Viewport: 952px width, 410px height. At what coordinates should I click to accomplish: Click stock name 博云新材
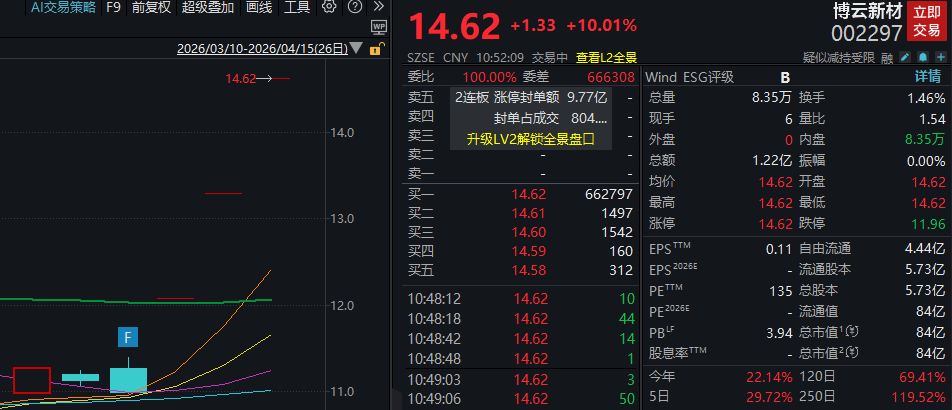(x=867, y=11)
